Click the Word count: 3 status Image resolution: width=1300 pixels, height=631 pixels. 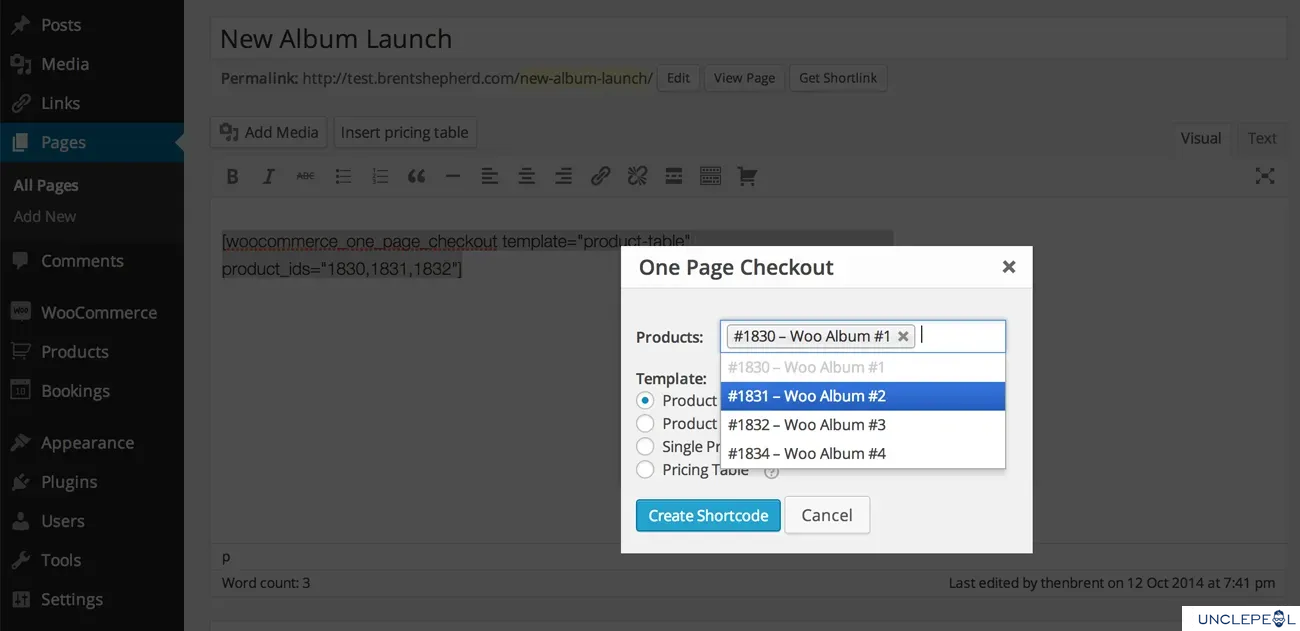point(266,582)
